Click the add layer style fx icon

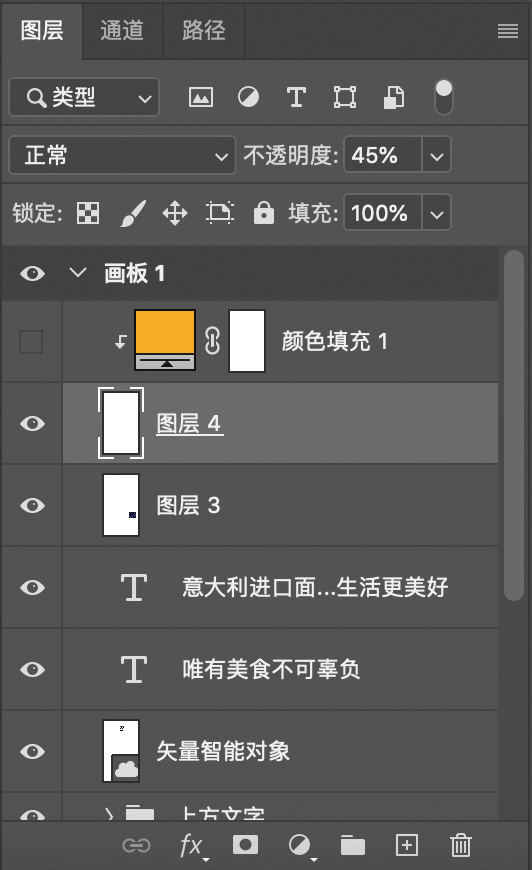pos(192,846)
